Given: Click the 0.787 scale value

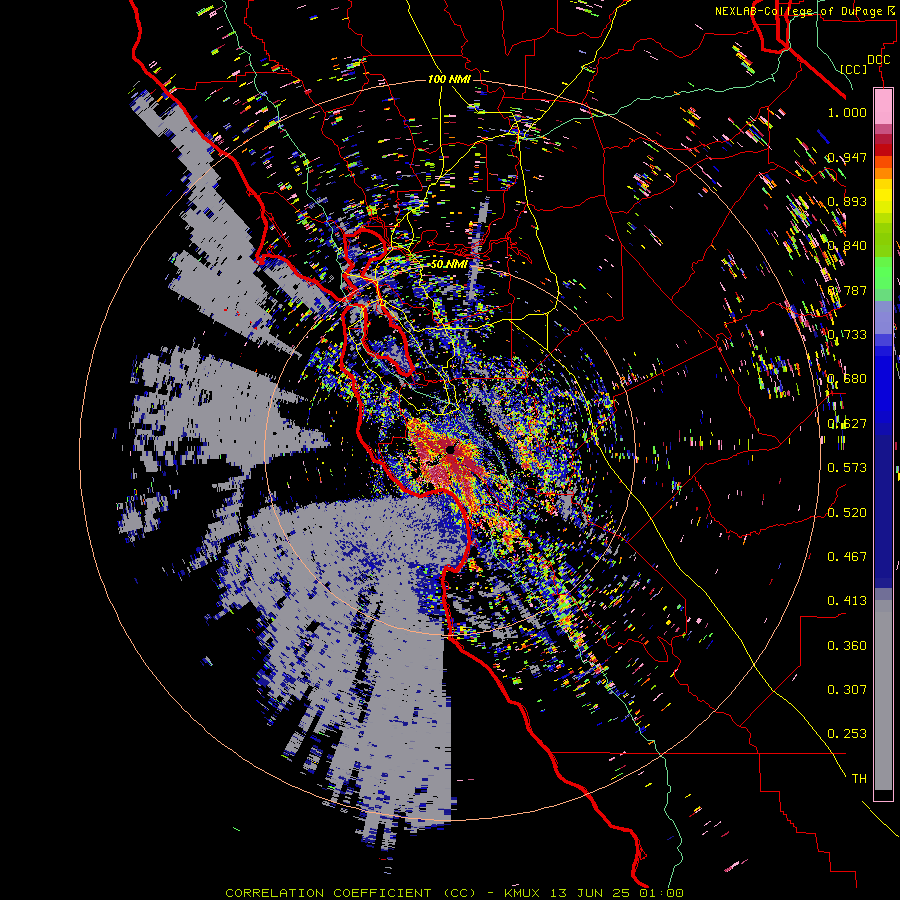Looking at the screenshot, I should (x=847, y=290).
